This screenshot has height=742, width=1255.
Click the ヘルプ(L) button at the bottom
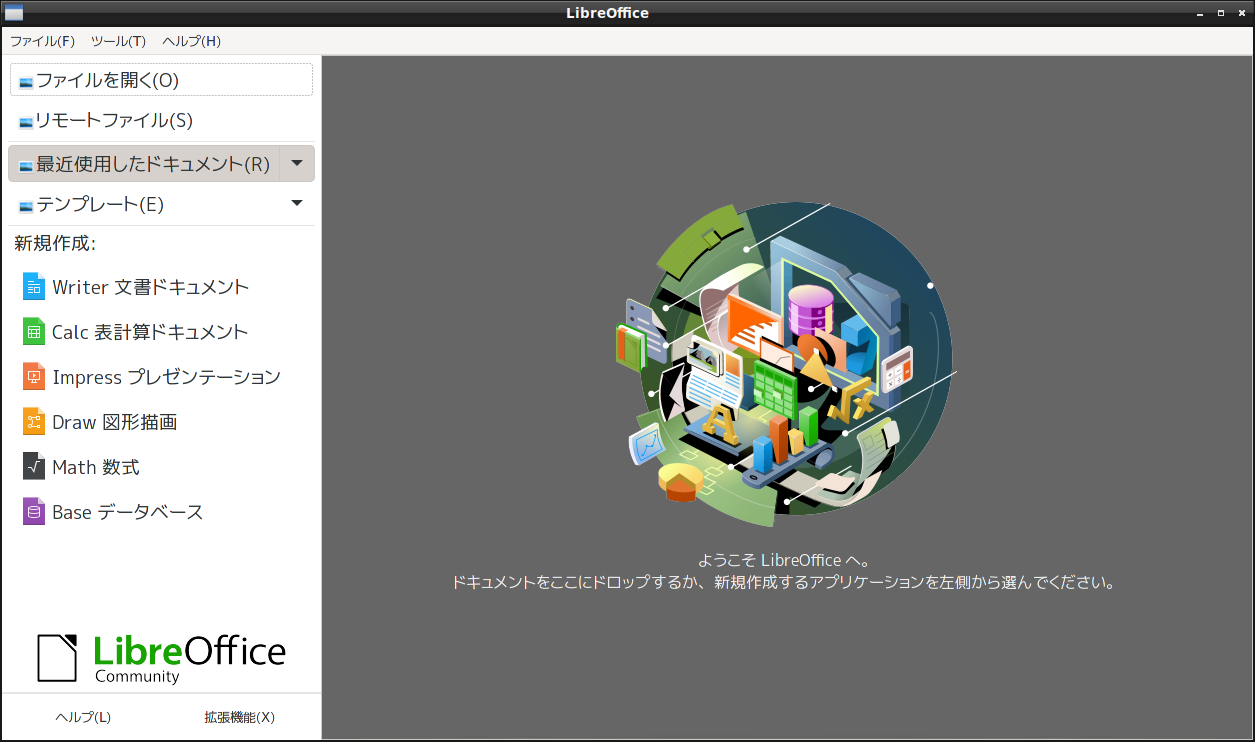tap(83, 717)
